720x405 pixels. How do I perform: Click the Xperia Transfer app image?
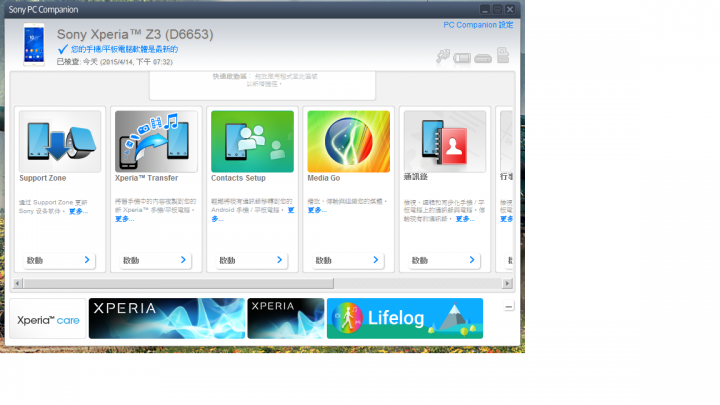coord(156,141)
